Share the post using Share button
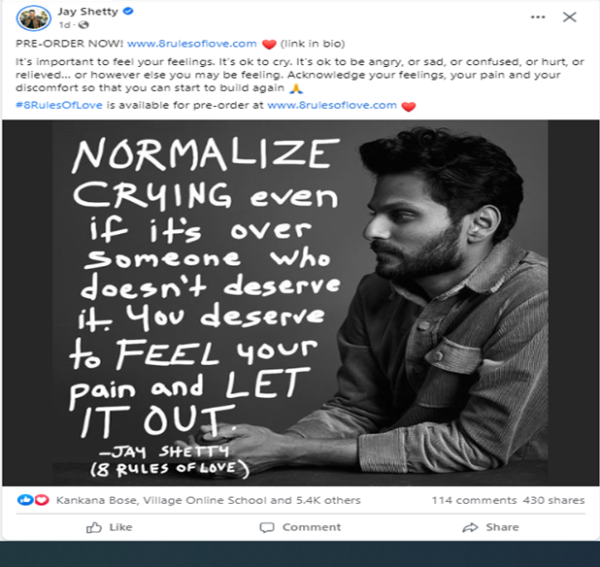Screen dimensions: 600x567 pos(491,527)
